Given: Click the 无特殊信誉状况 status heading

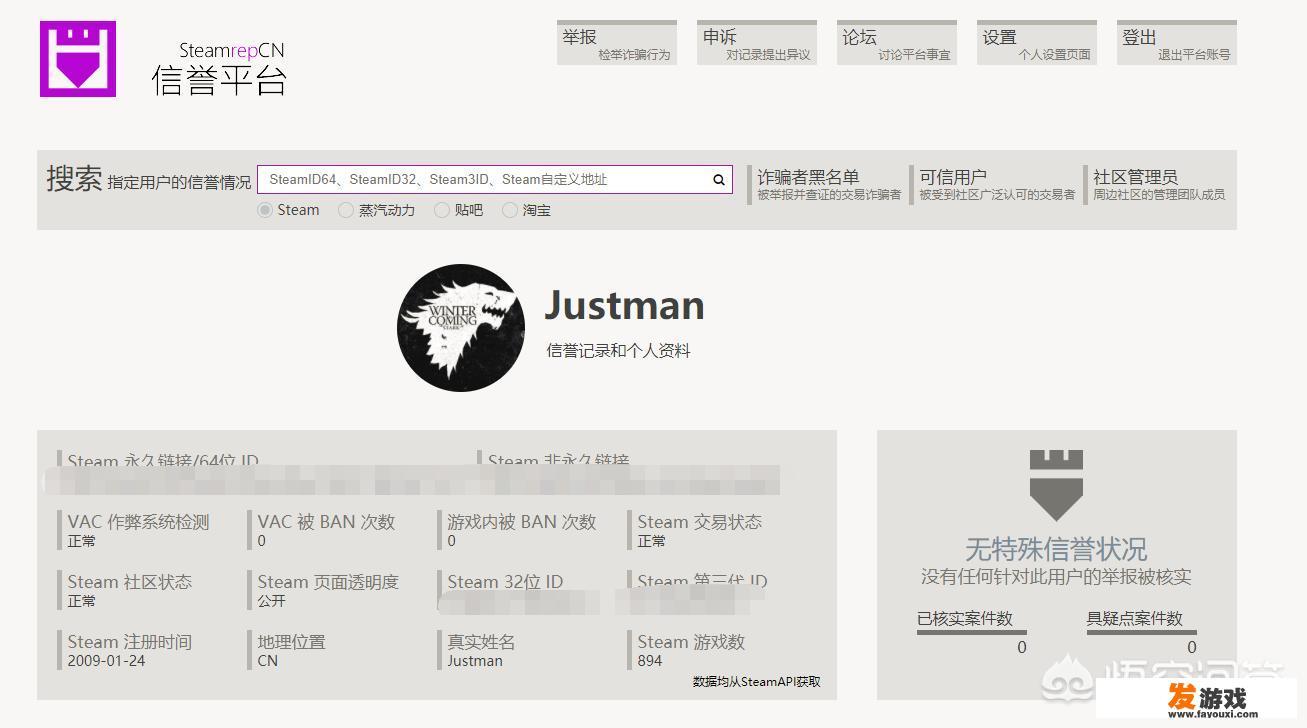Looking at the screenshot, I should pos(1056,549).
